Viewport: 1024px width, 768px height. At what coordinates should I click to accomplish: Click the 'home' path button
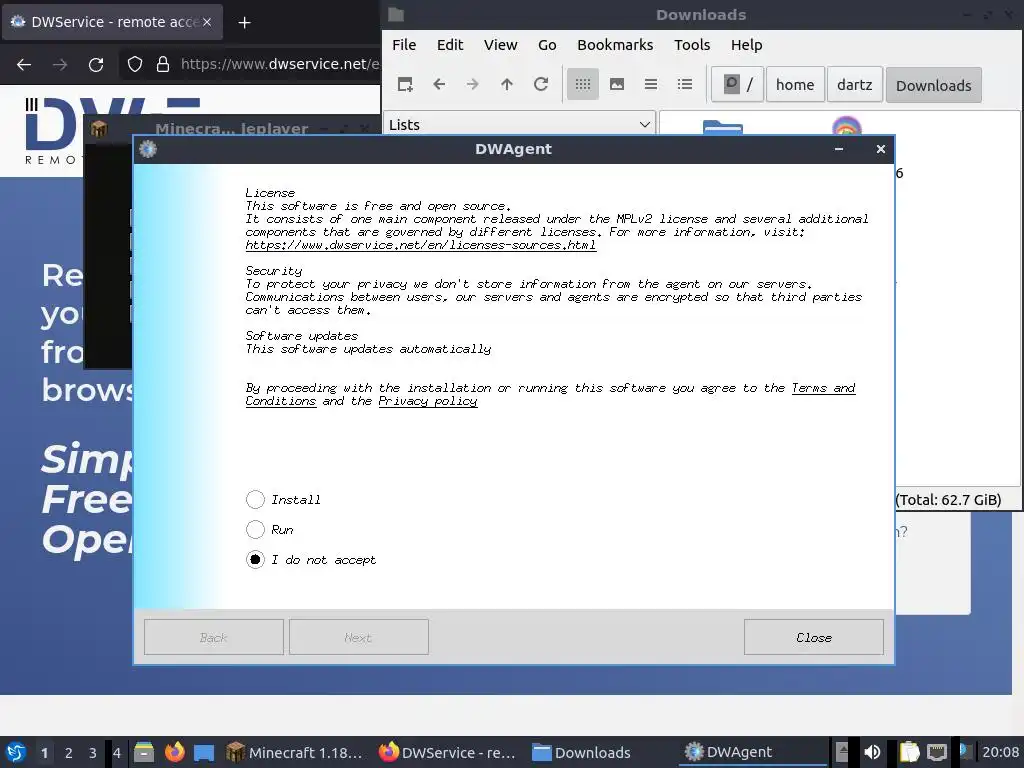tap(795, 84)
